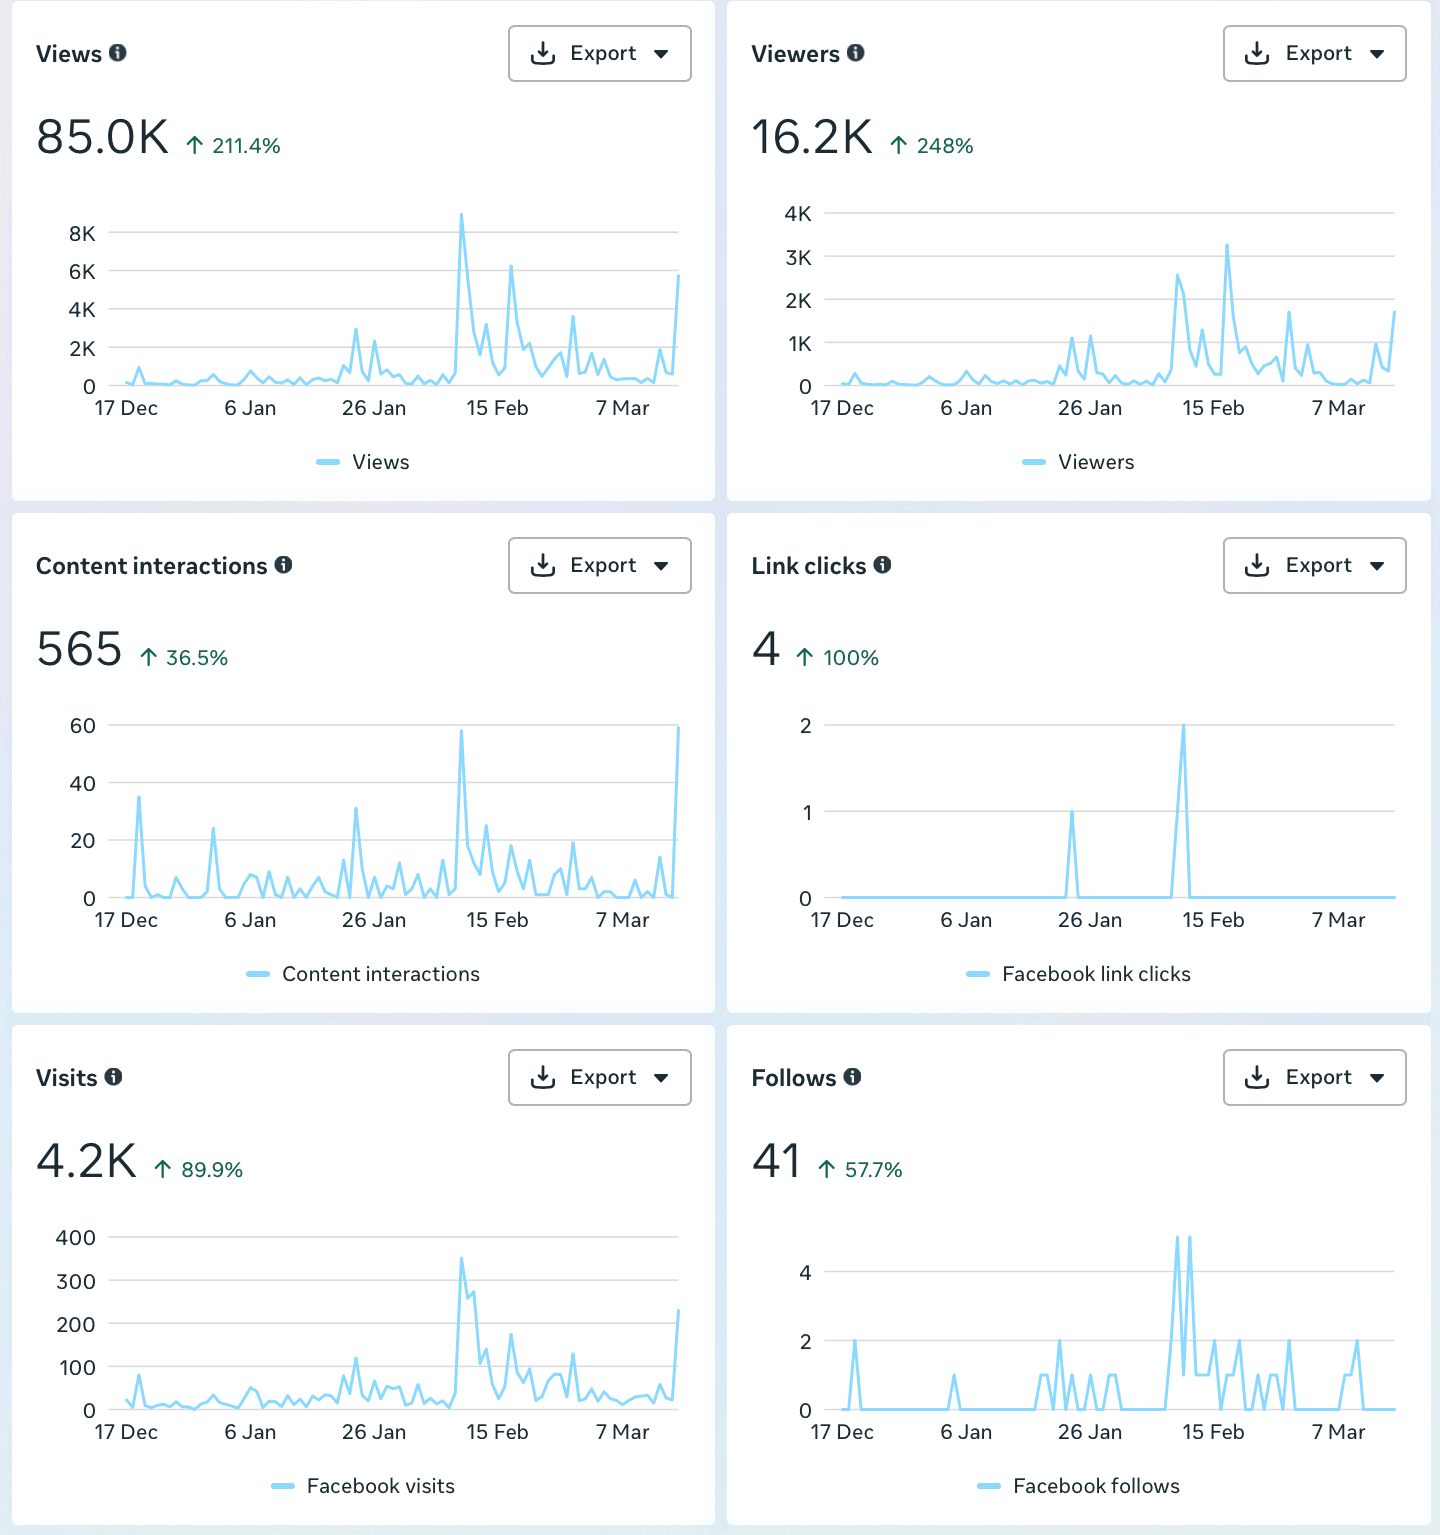Open the Export dropdown for Viewers

(1378, 53)
